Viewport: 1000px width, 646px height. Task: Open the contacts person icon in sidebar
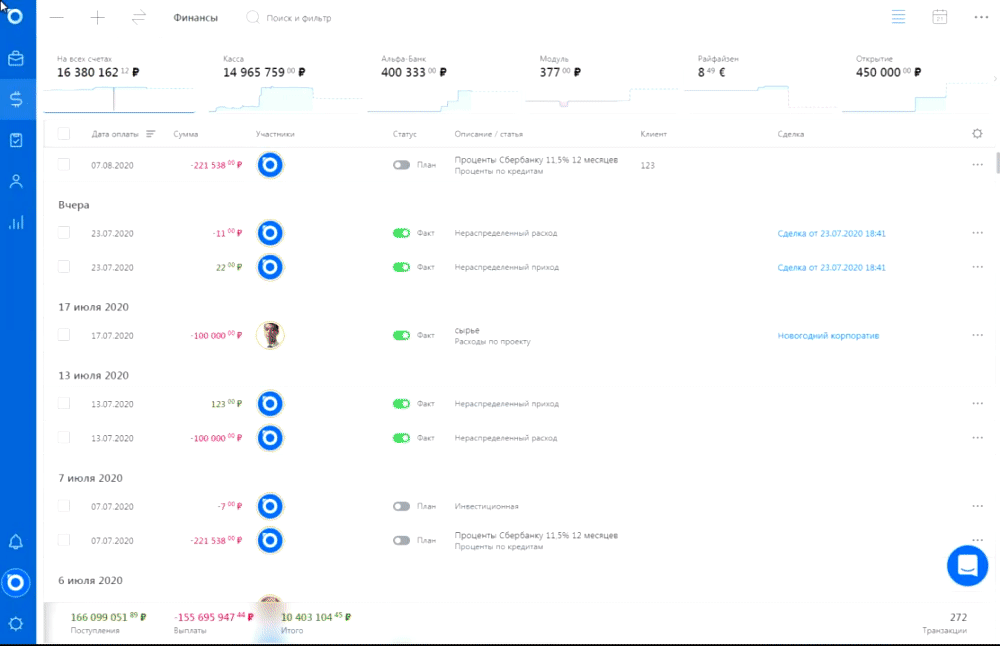(x=16, y=182)
